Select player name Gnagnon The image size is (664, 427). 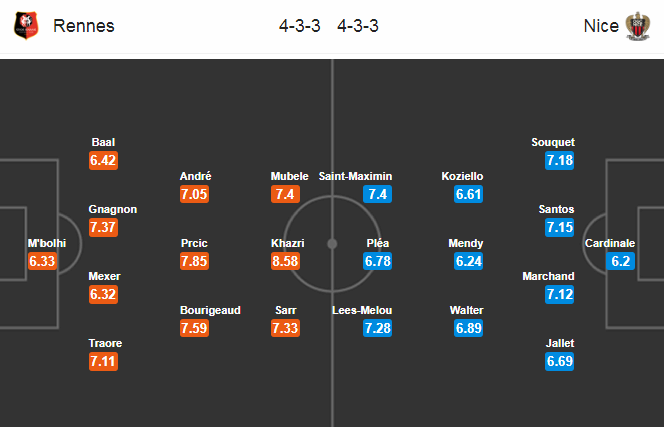[113, 209]
